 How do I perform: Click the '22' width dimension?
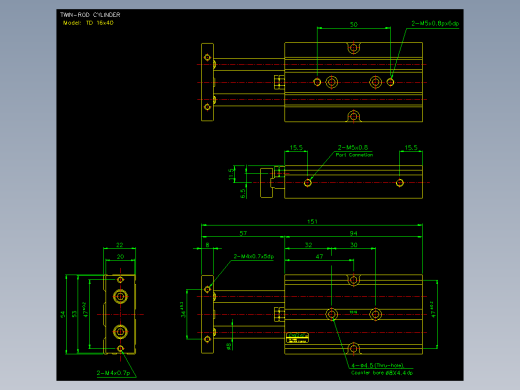coord(120,245)
